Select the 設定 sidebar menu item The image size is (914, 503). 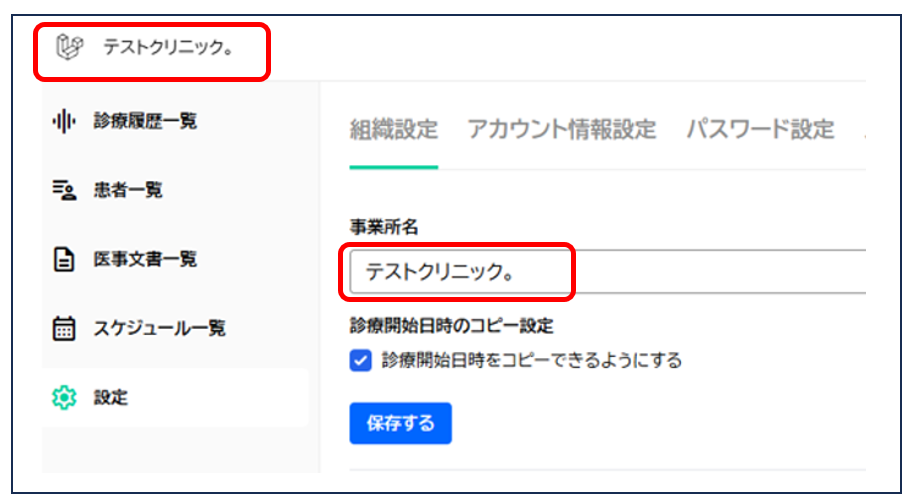(111, 398)
